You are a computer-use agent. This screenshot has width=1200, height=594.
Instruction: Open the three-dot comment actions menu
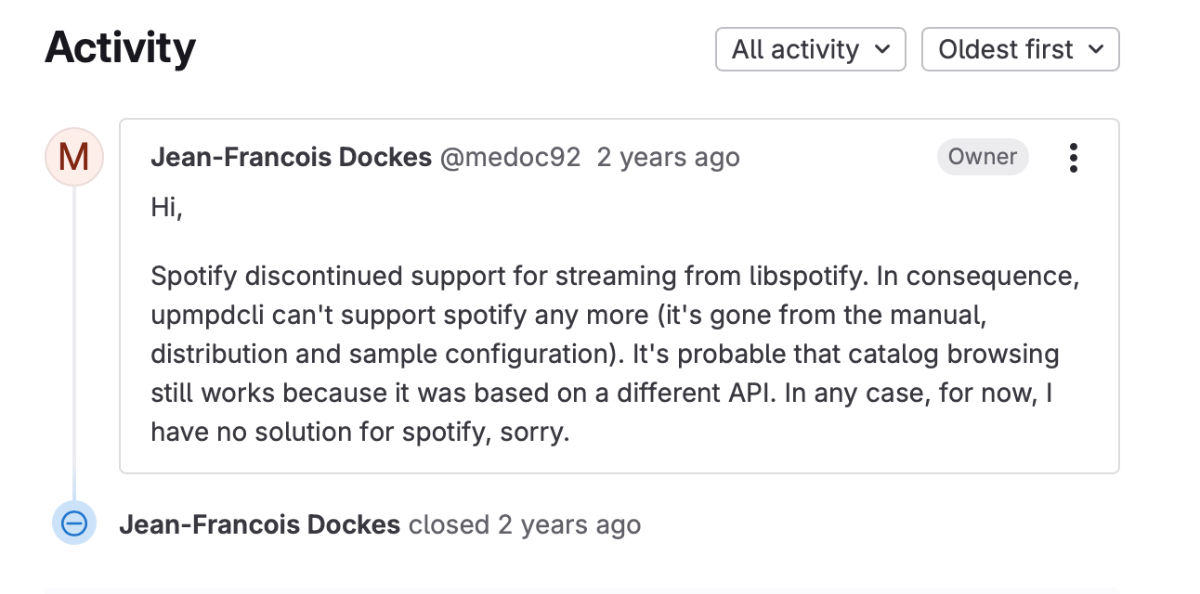click(x=1073, y=158)
